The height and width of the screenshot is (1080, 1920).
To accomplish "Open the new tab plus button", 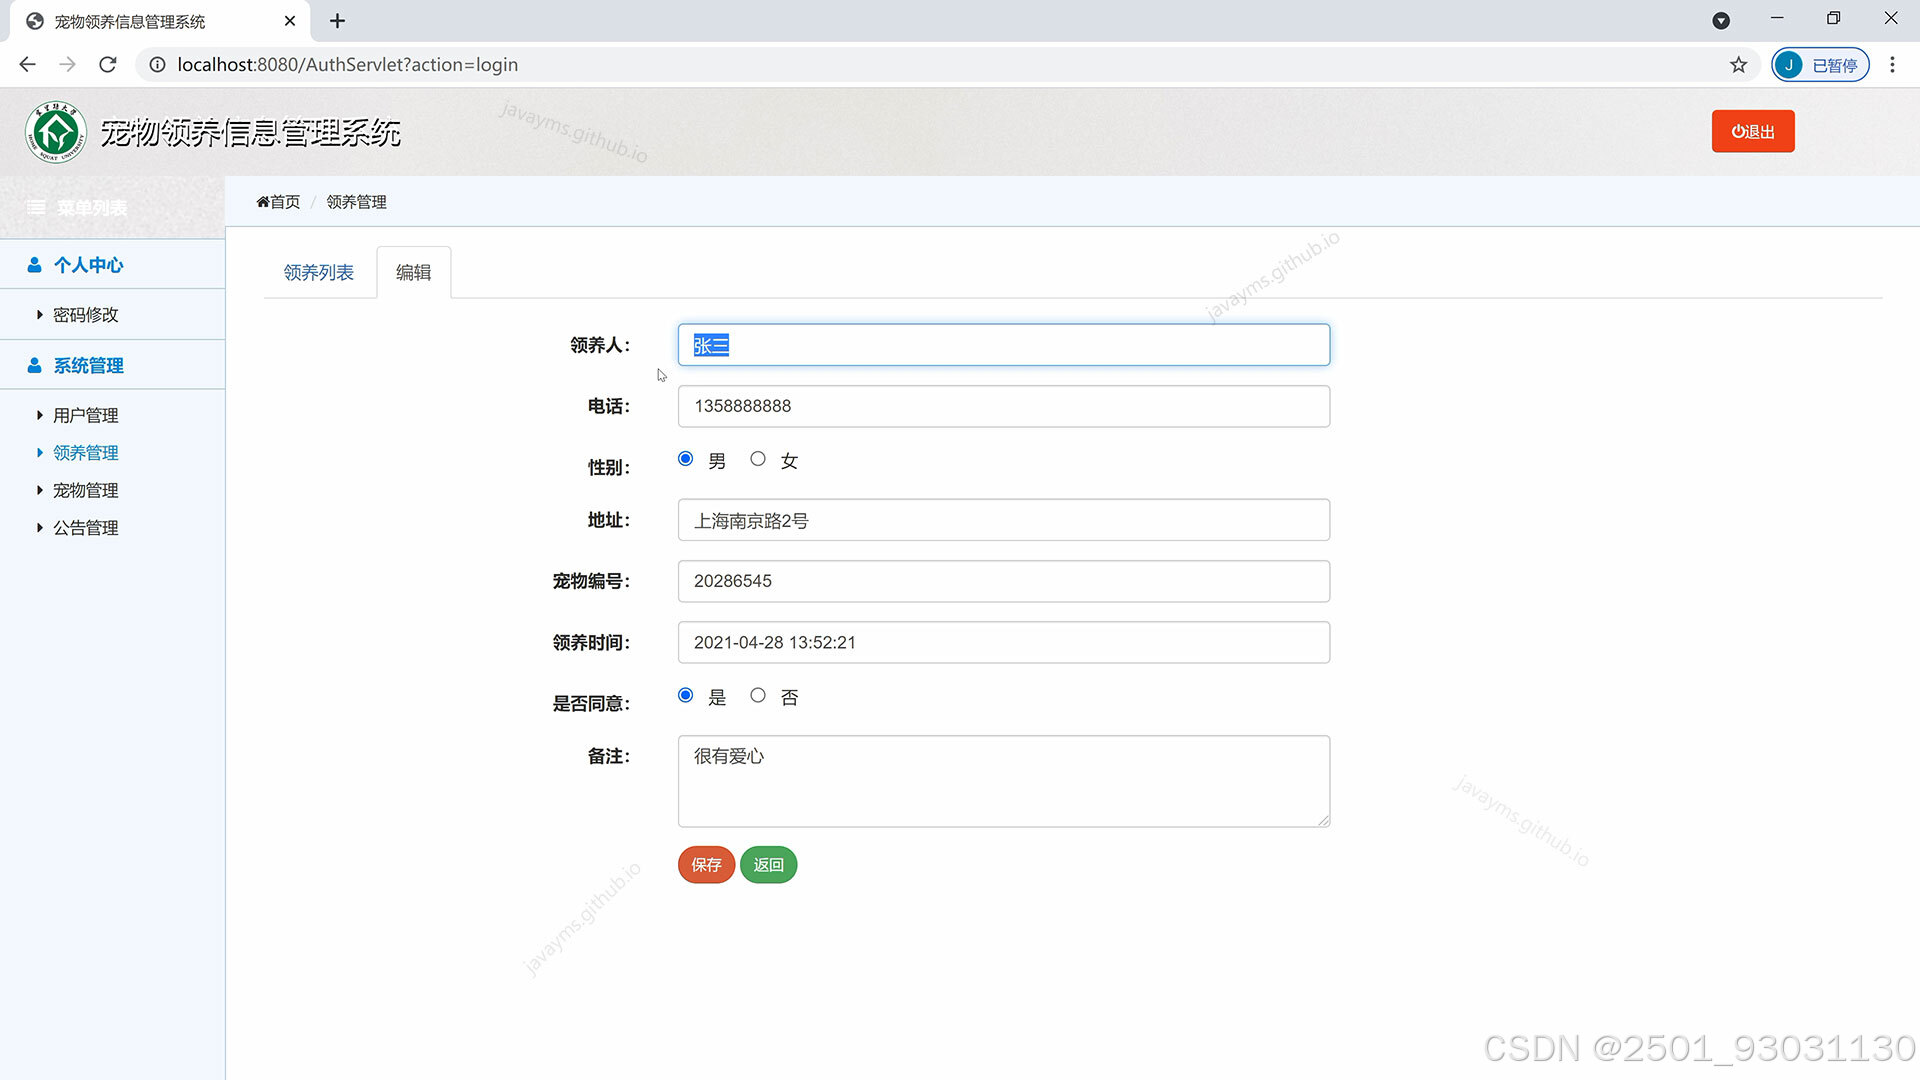I will pyautogui.click(x=338, y=21).
